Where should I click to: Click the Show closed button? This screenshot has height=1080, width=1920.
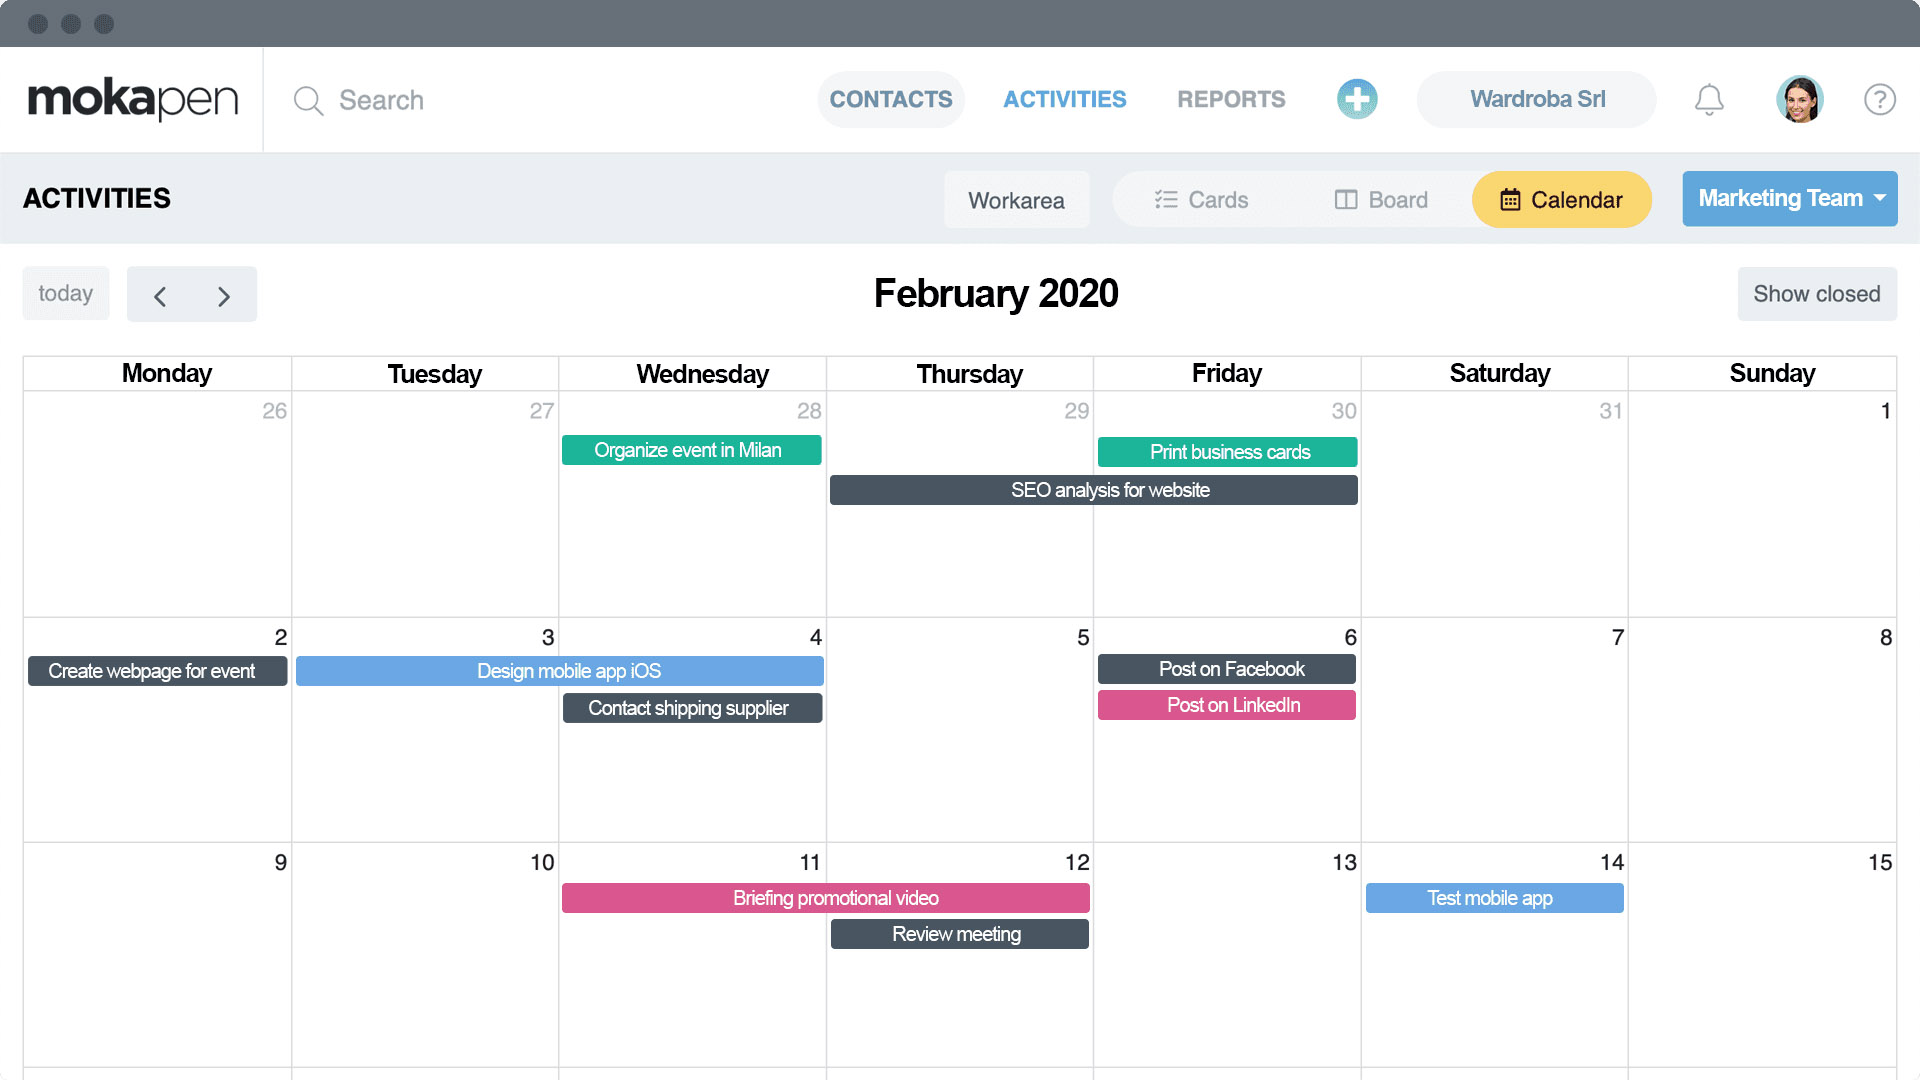[1816, 293]
